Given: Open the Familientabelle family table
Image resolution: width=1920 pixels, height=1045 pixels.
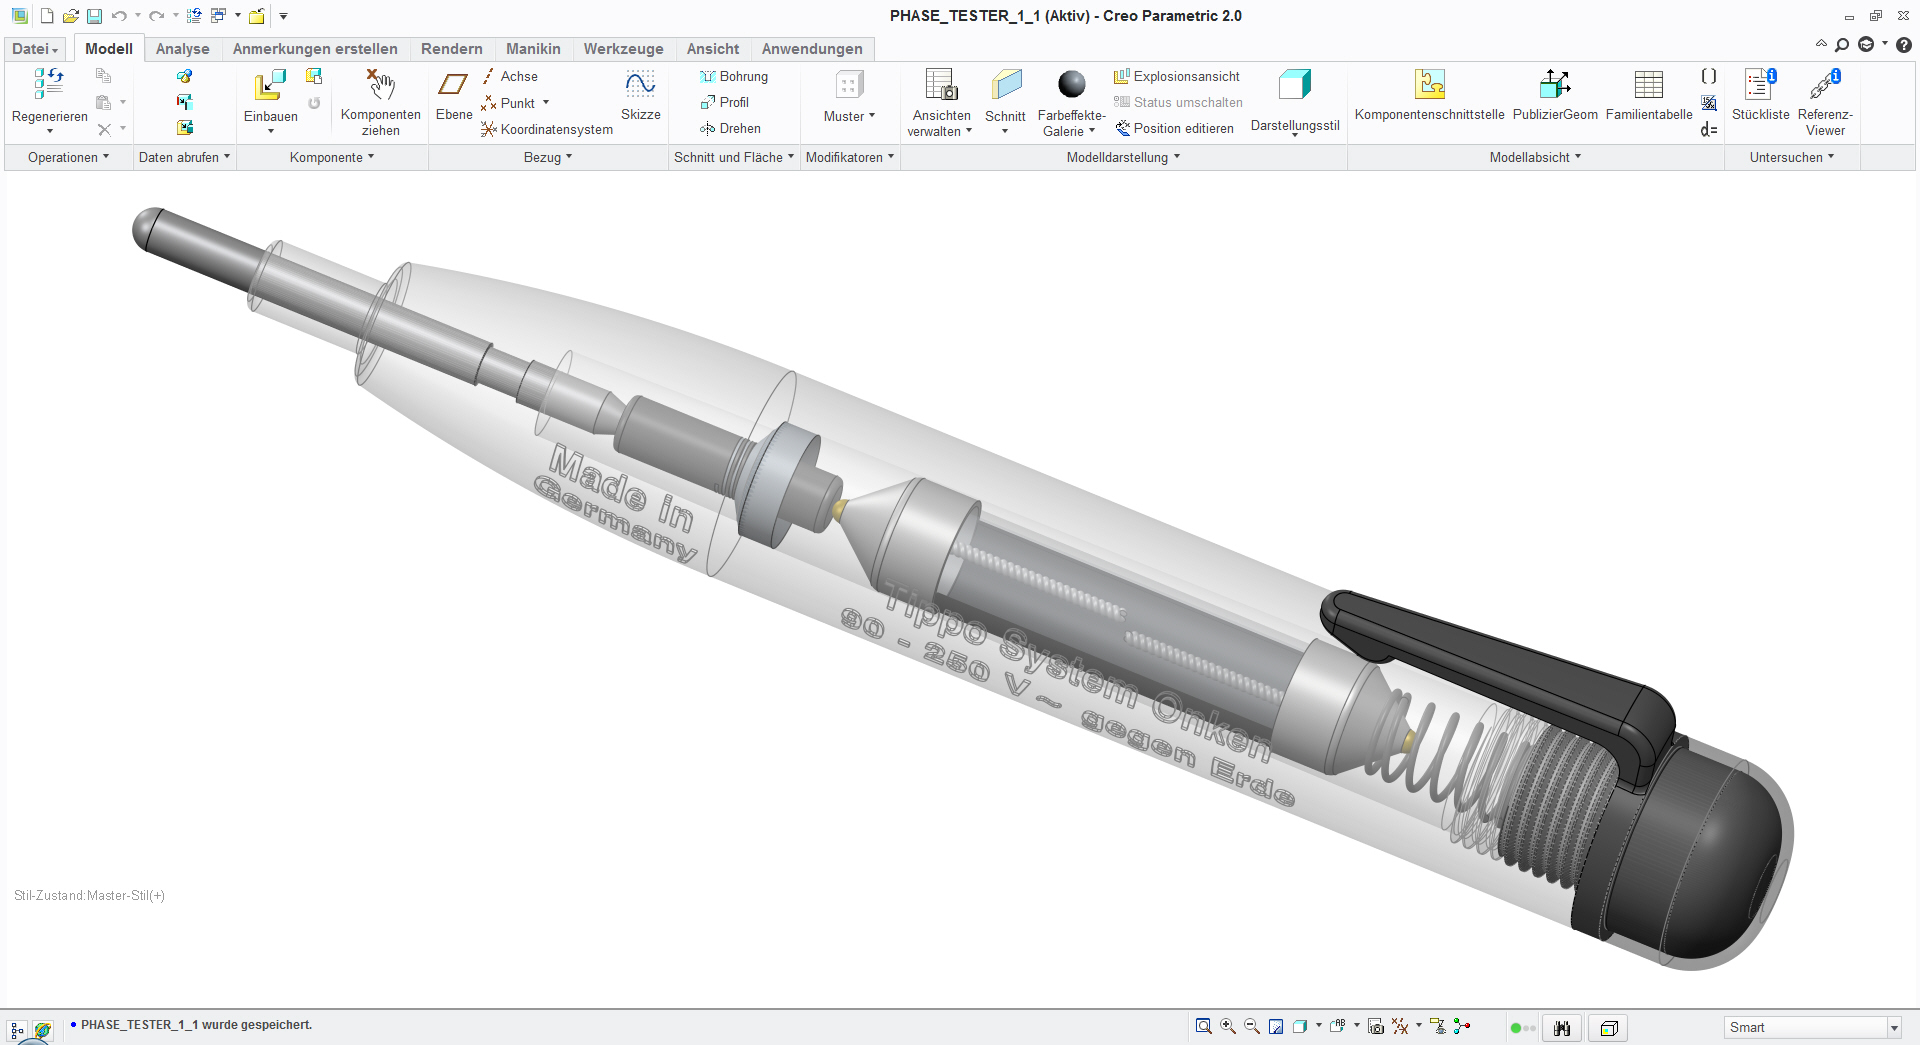Looking at the screenshot, I should pyautogui.click(x=1648, y=86).
